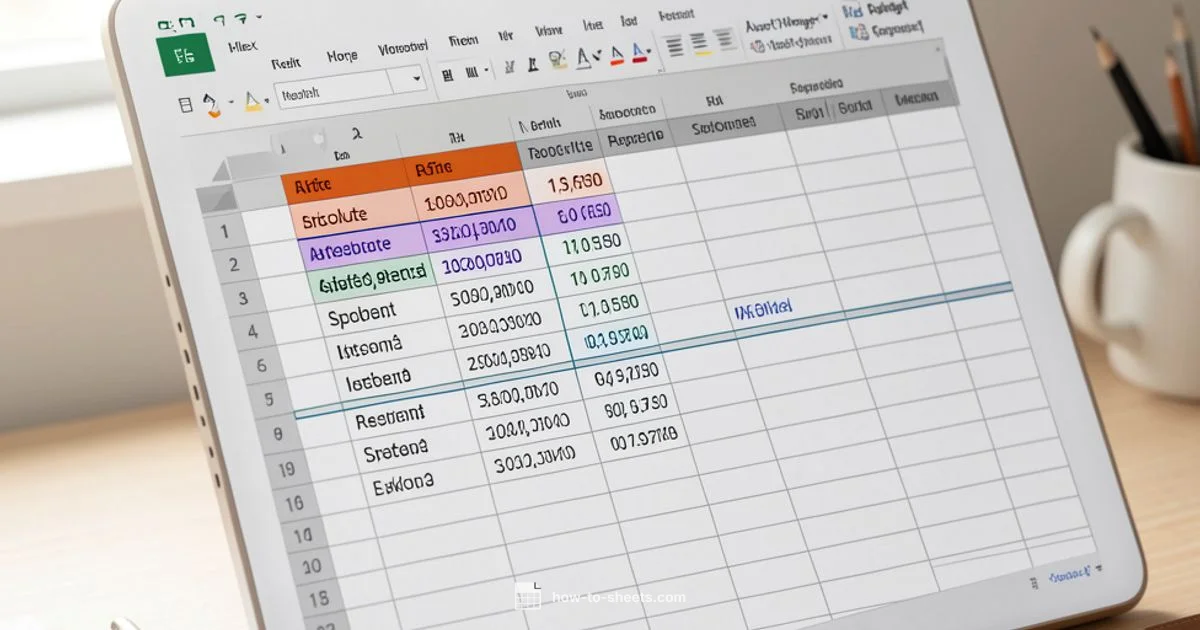Select the Toooritte gray header cell
The height and width of the screenshot is (630, 1200).
[x=561, y=150]
